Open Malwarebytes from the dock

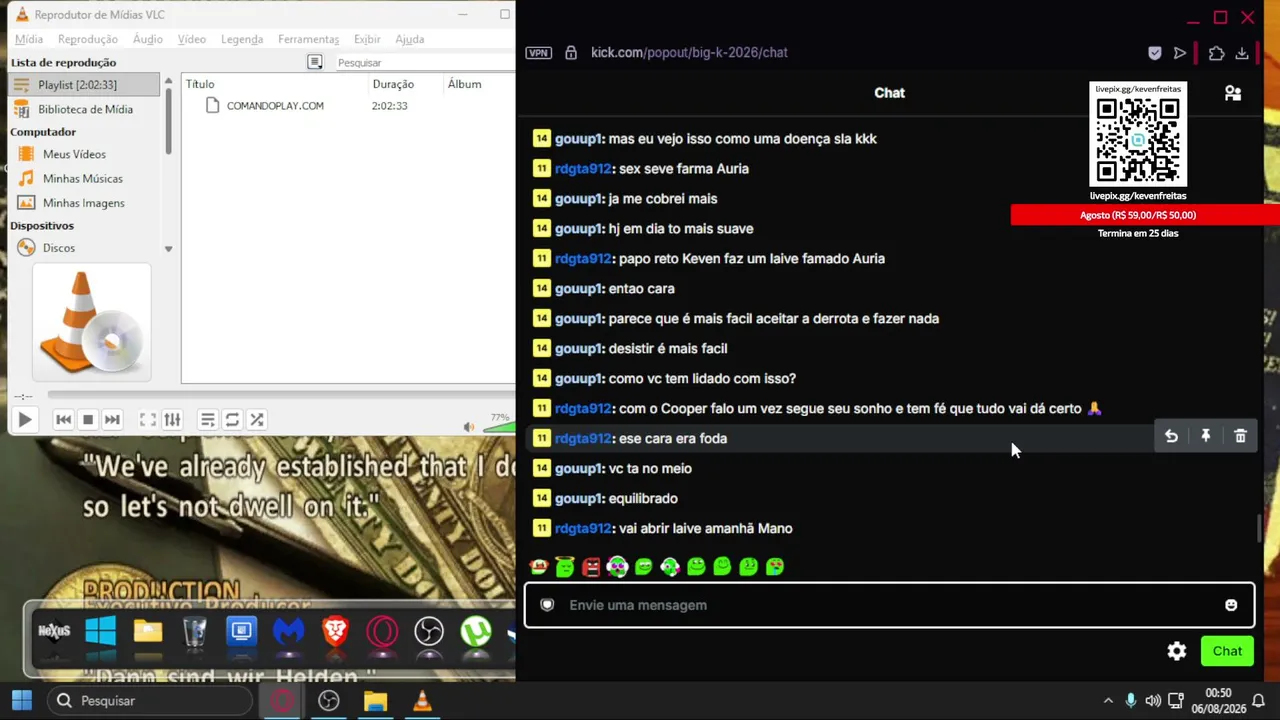(288, 631)
